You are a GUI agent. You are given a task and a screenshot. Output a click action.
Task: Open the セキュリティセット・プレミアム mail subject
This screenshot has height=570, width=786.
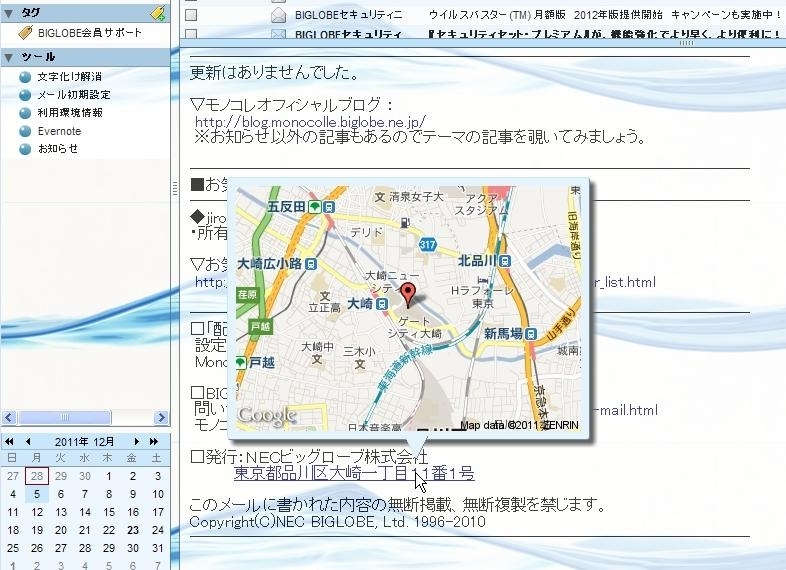tap(605, 35)
